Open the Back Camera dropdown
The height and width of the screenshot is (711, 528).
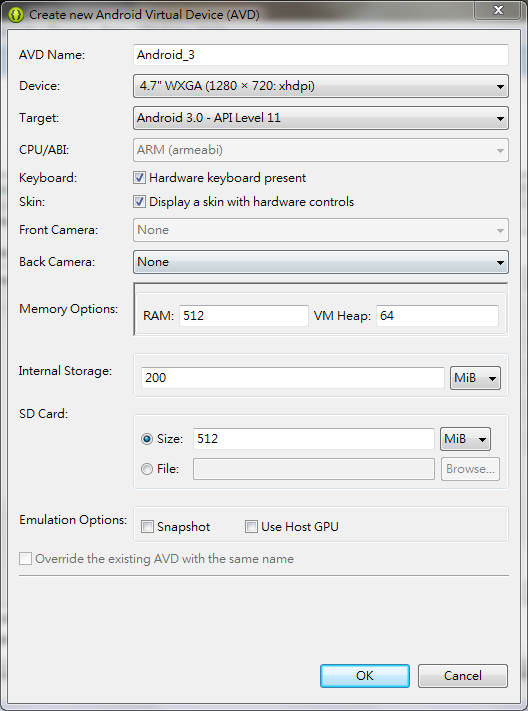click(x=321, y=262)
